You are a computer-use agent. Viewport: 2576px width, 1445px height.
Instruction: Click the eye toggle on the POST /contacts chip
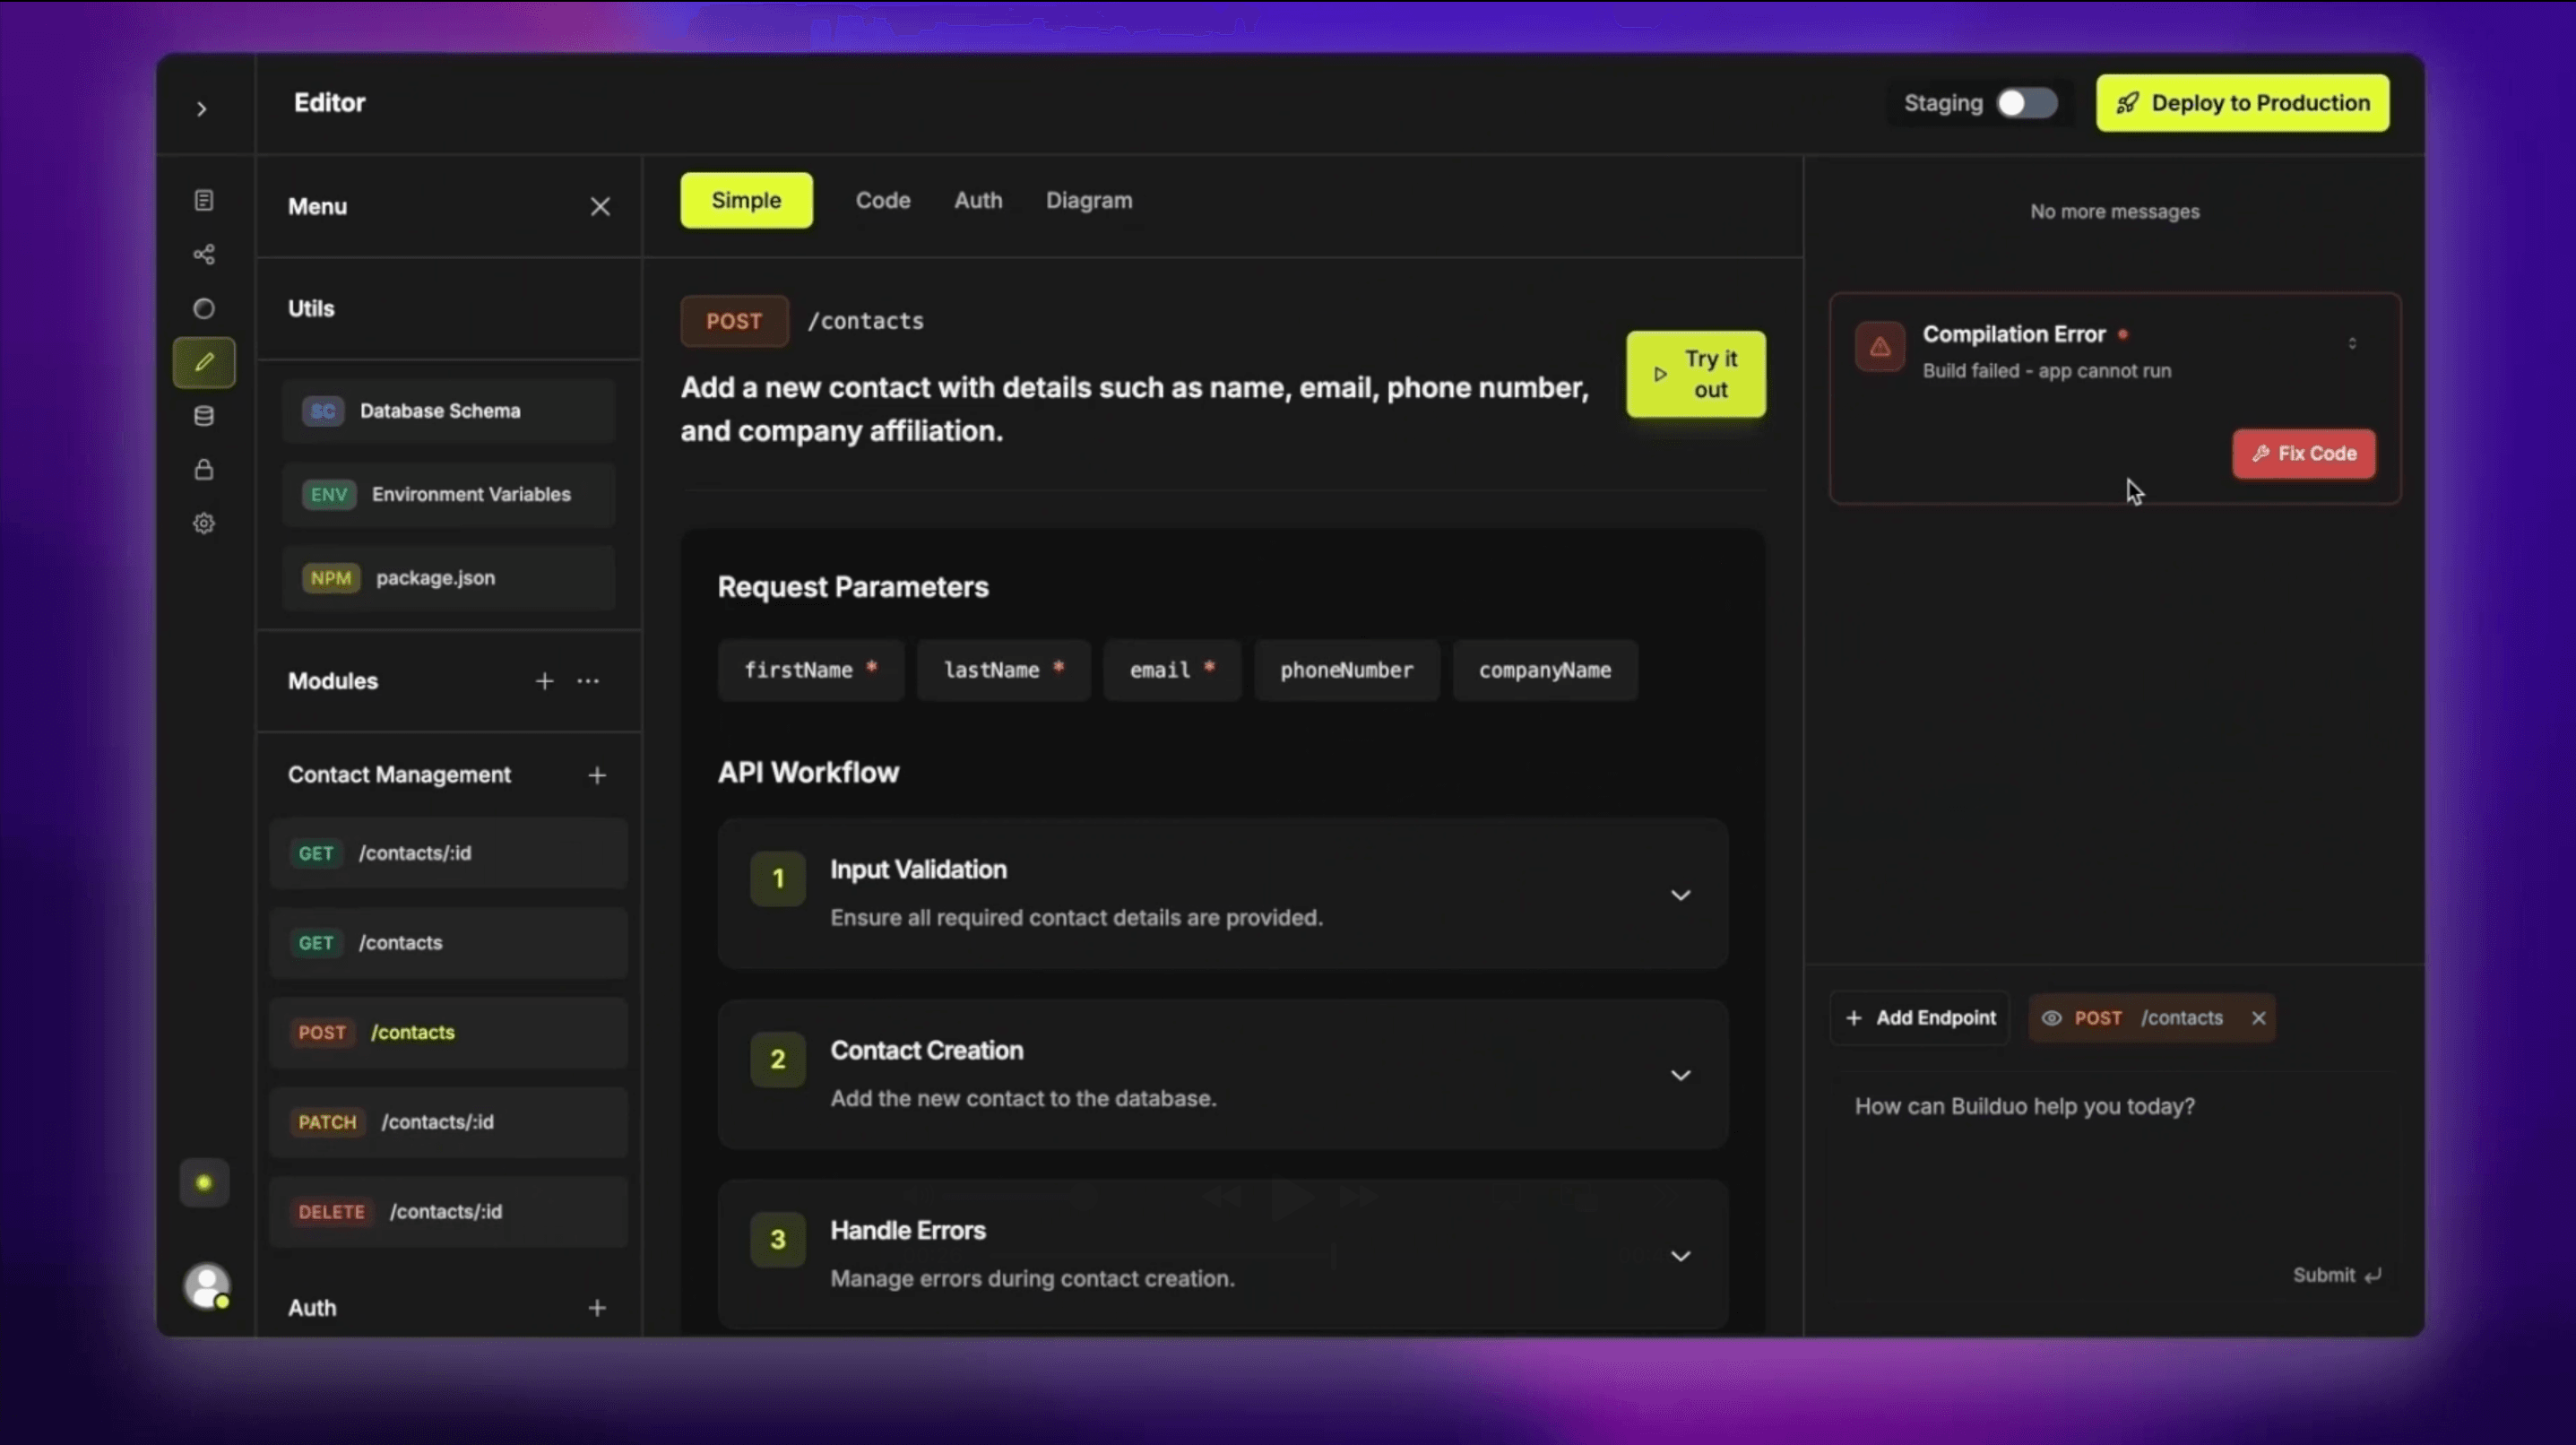[x=2052, y=1018]
